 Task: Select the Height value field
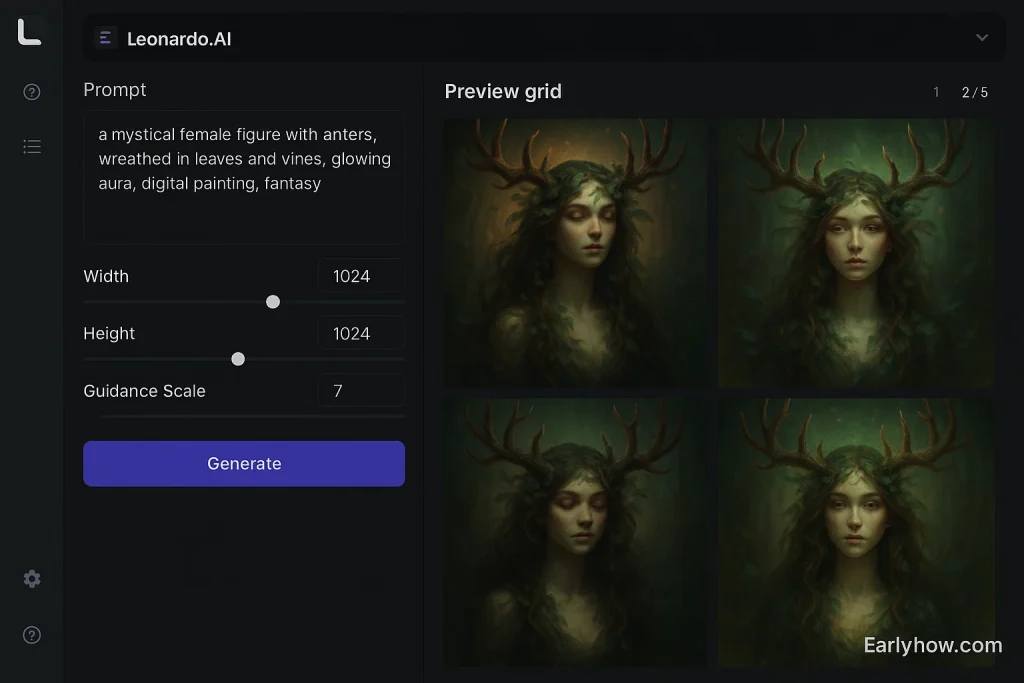pos(360,334)
